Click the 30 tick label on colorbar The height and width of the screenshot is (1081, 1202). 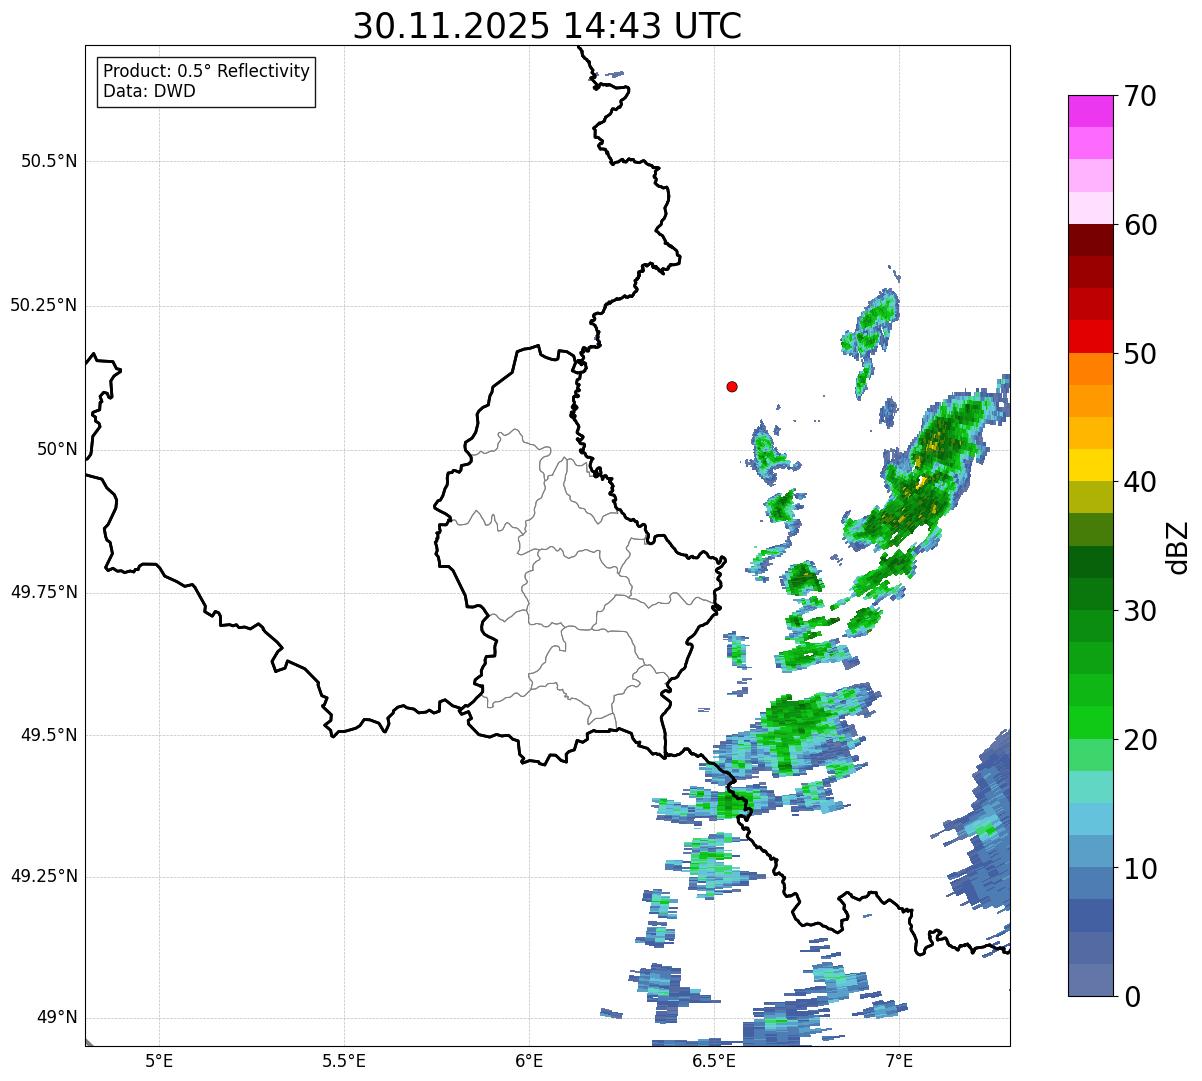pyautogui.click(x=1140, y=611)
